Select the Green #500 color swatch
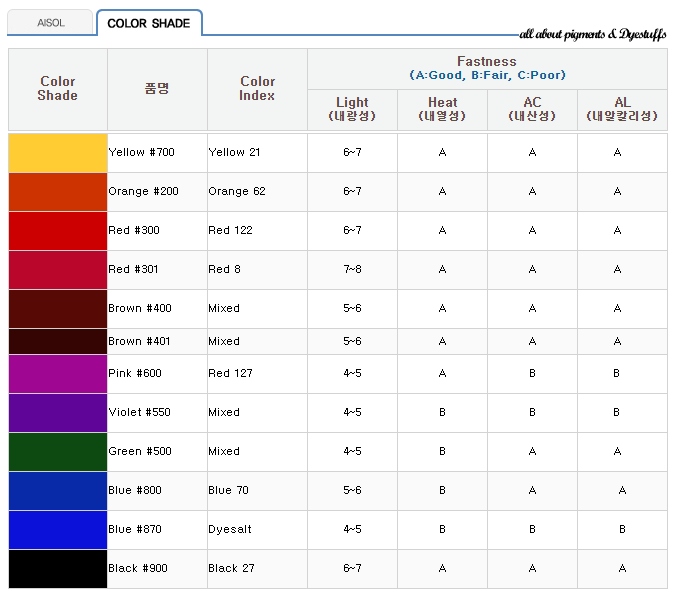 pos(58,451)
